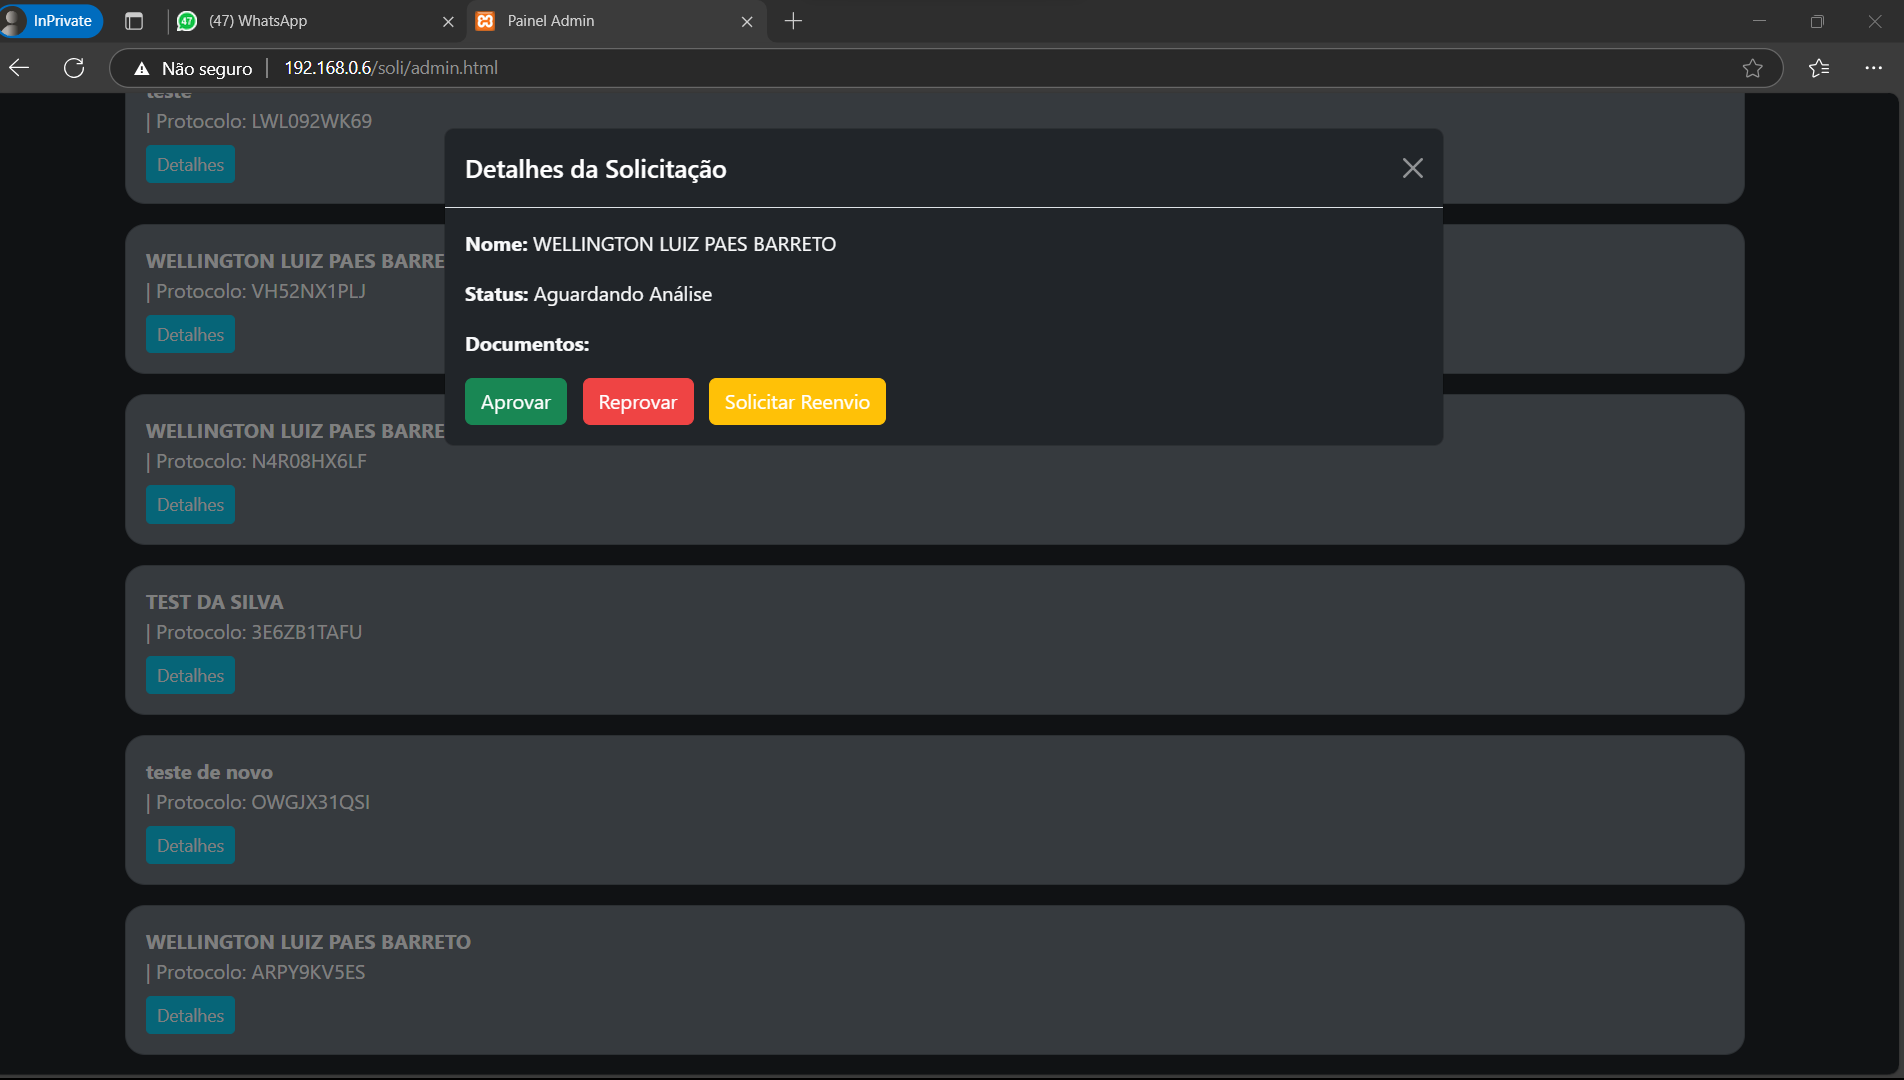Open Detalhes for teste de novo
This screenshot has height=1080, width=1904.
coord(190,846)
